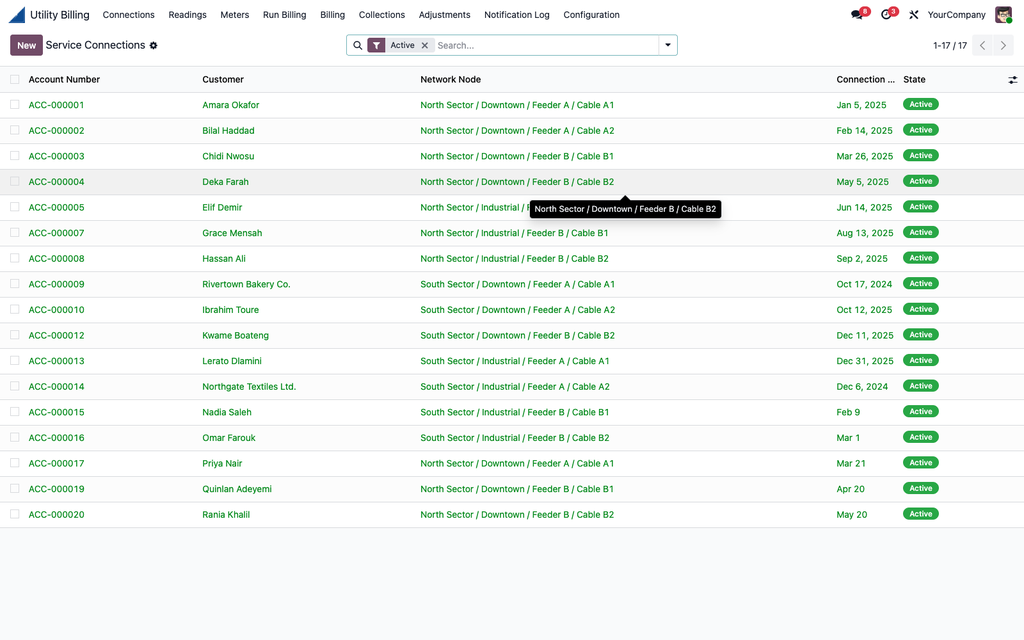
Task: Click Bilal Haddad's network node cell
Action: click(517, 131)
